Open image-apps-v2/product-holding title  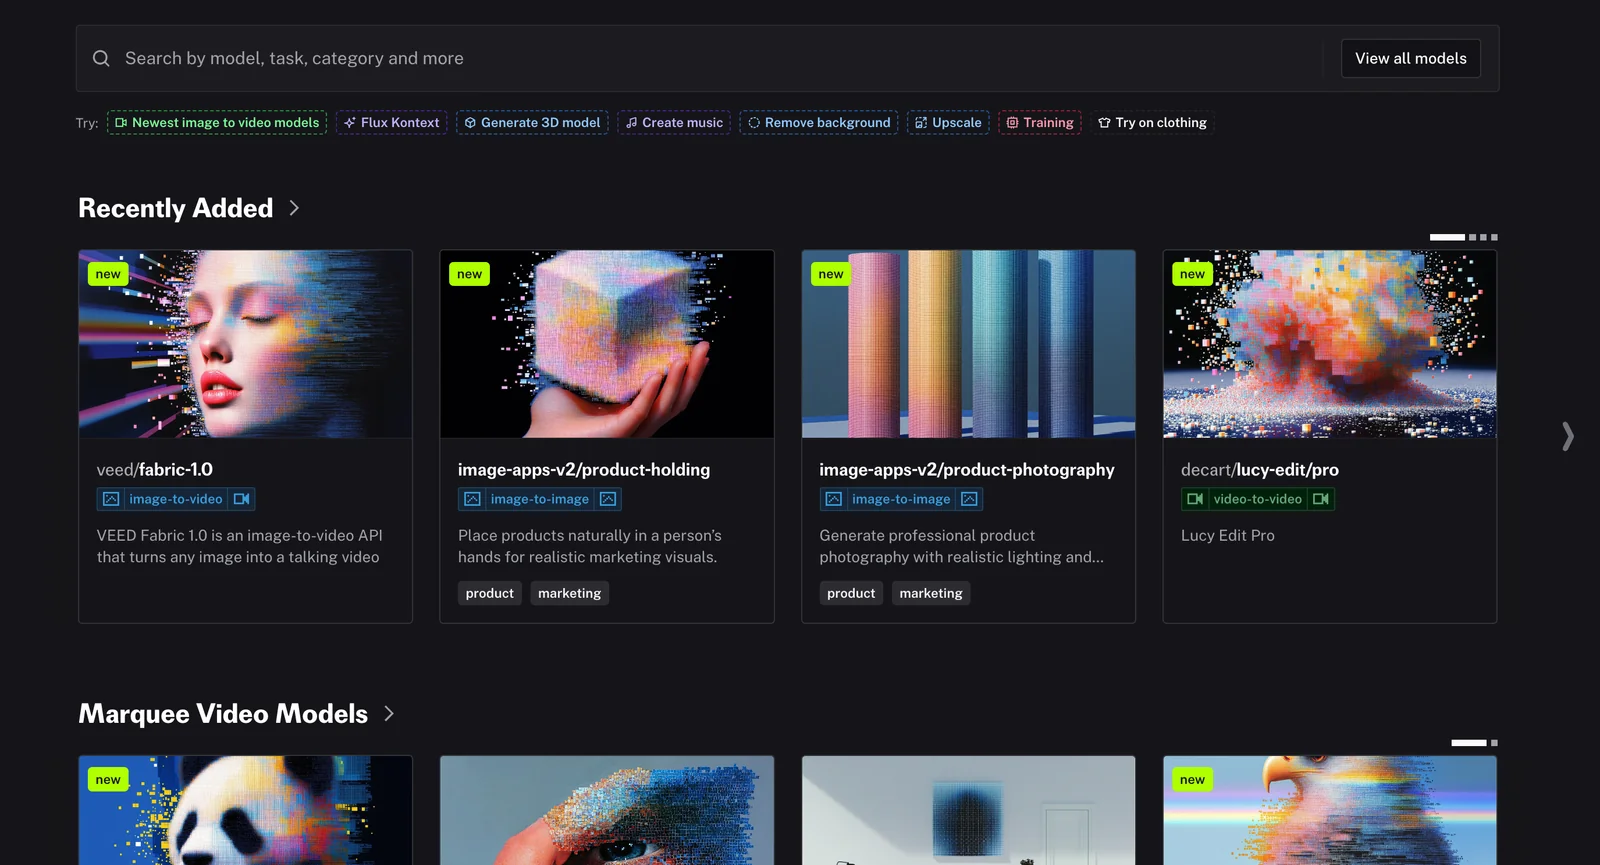pyautogui.click(x=584, y=470)
